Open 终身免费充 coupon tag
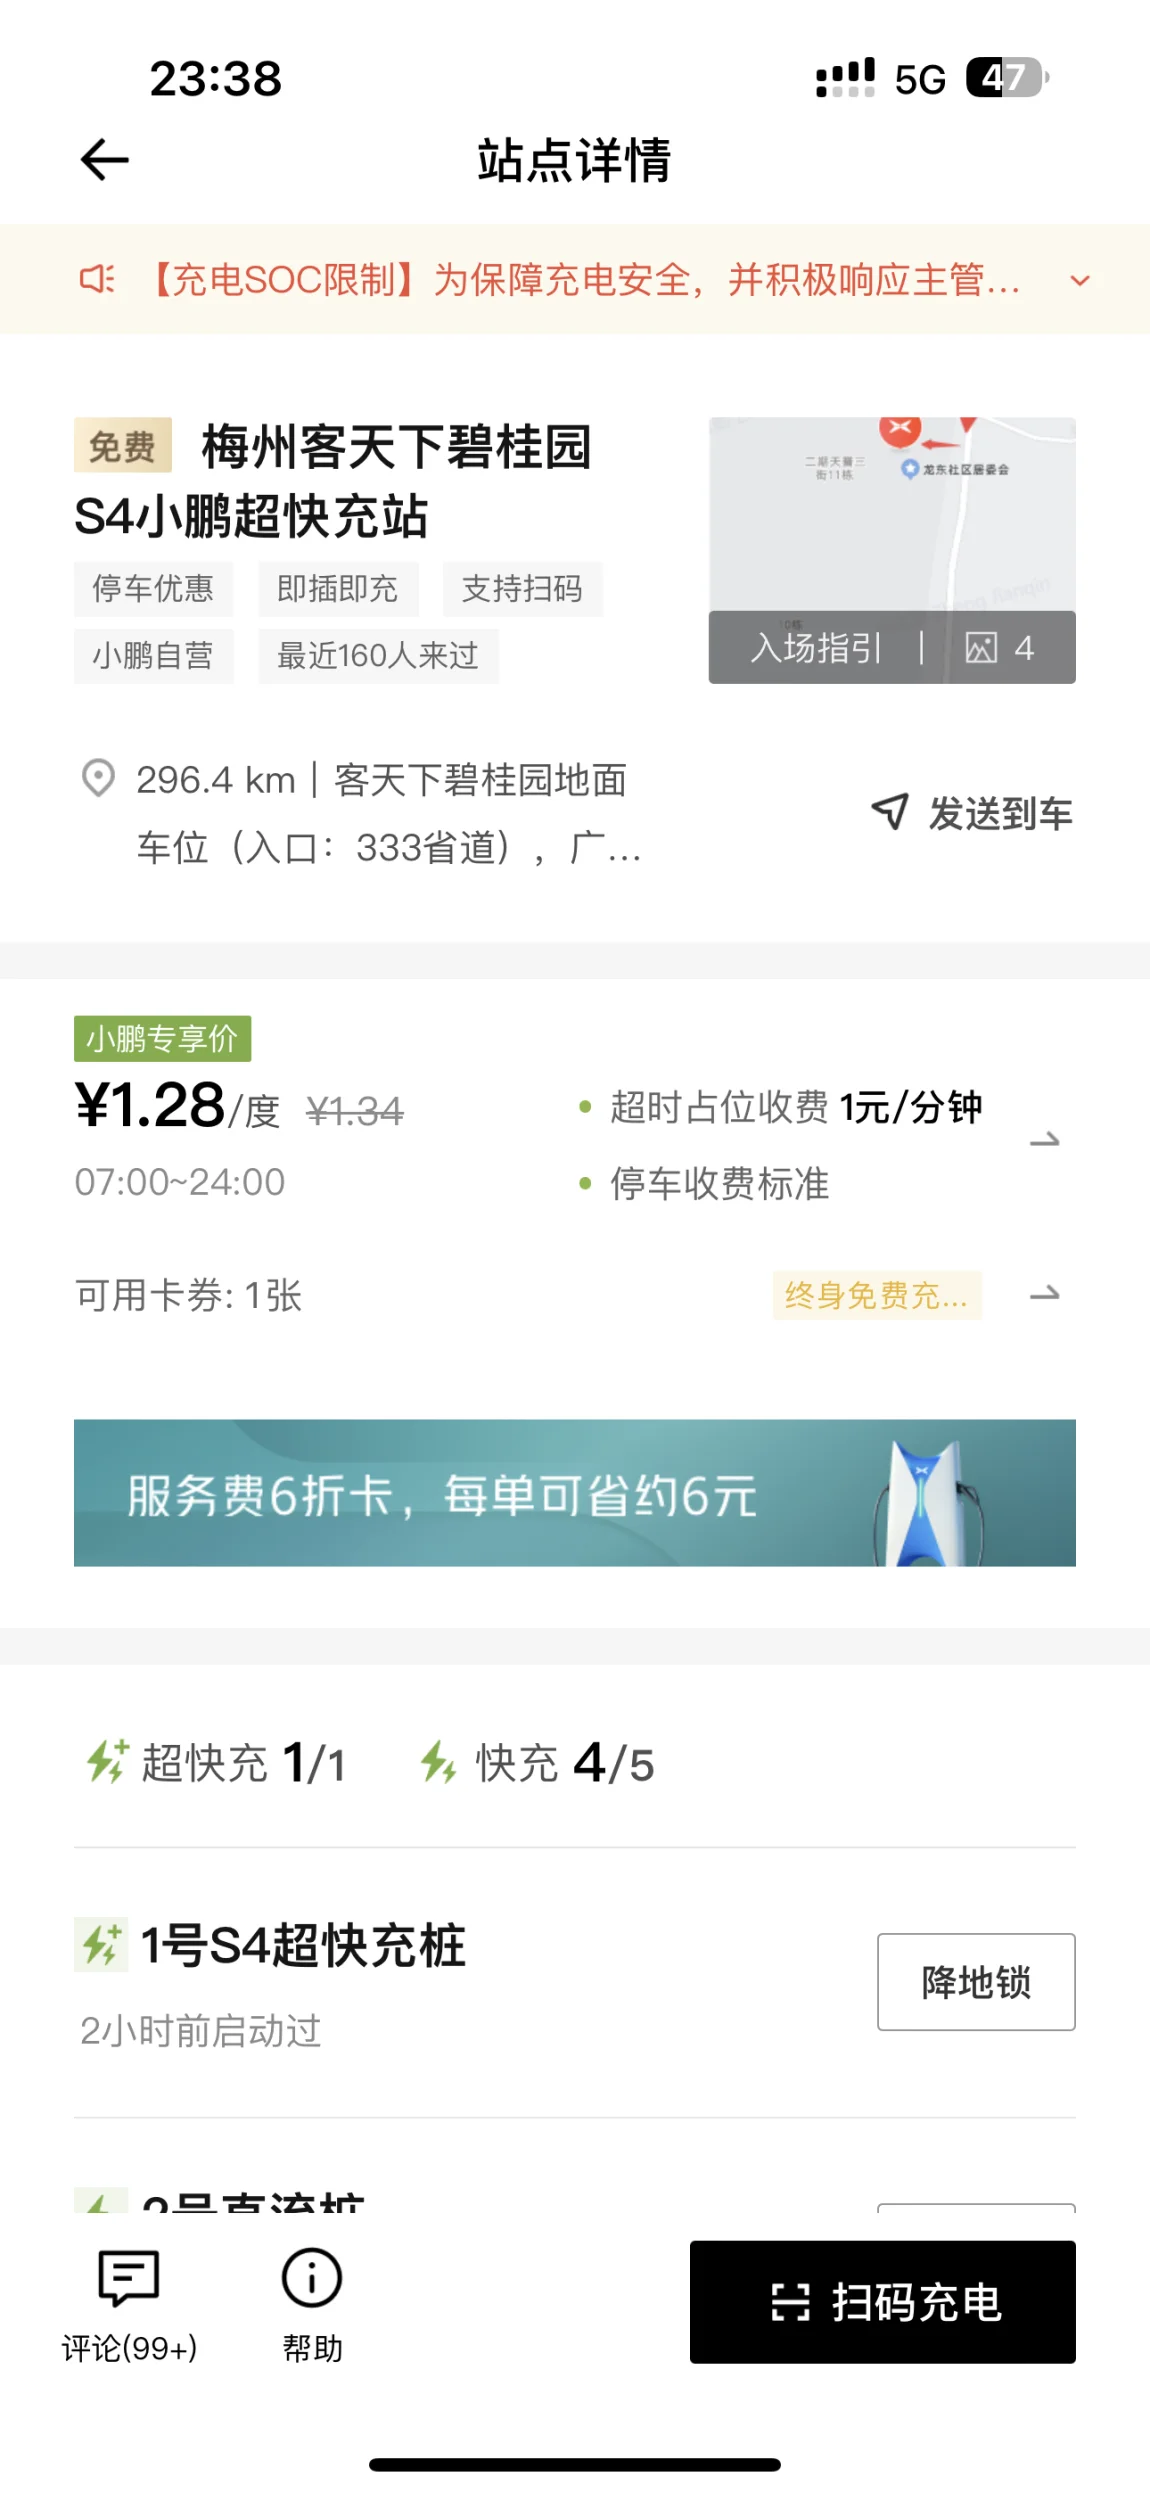Viewport: 1150px width, 2493px height. click(877, 1295)
